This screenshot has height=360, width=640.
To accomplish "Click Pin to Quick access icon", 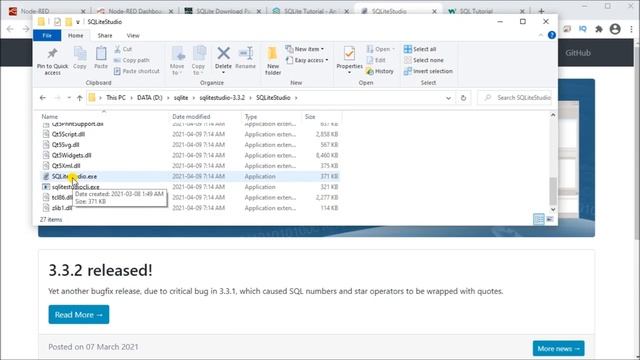I will [x=52, y=61].
